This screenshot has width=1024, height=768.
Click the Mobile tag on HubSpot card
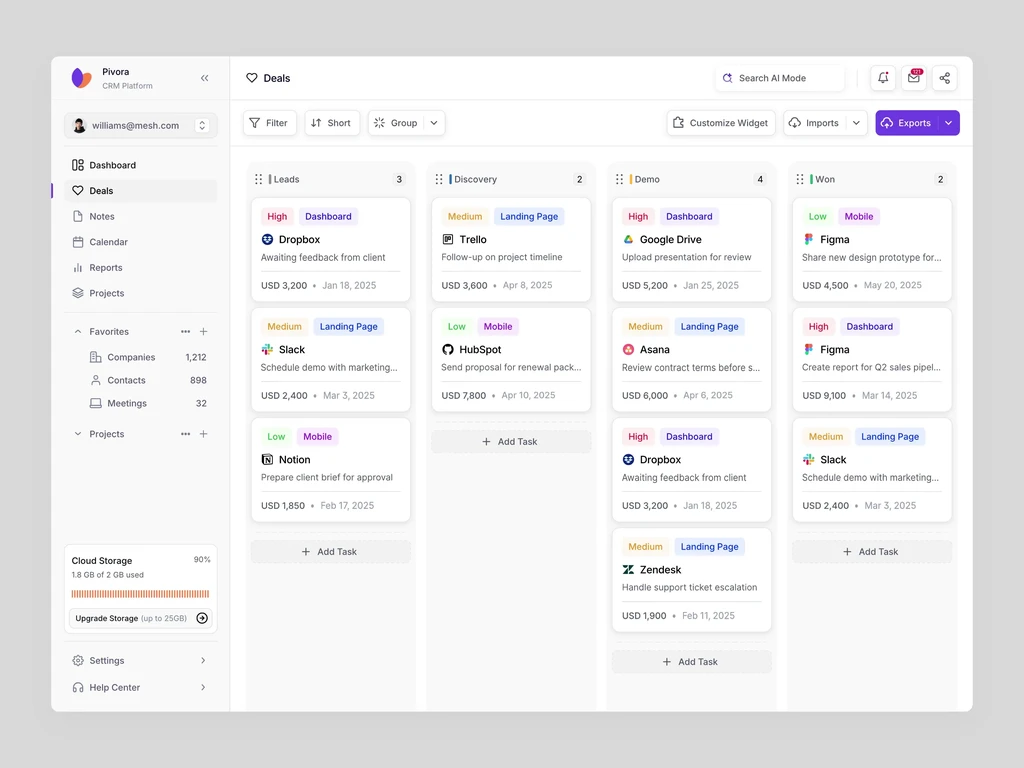pyautogui.click(x=498, y=327)
